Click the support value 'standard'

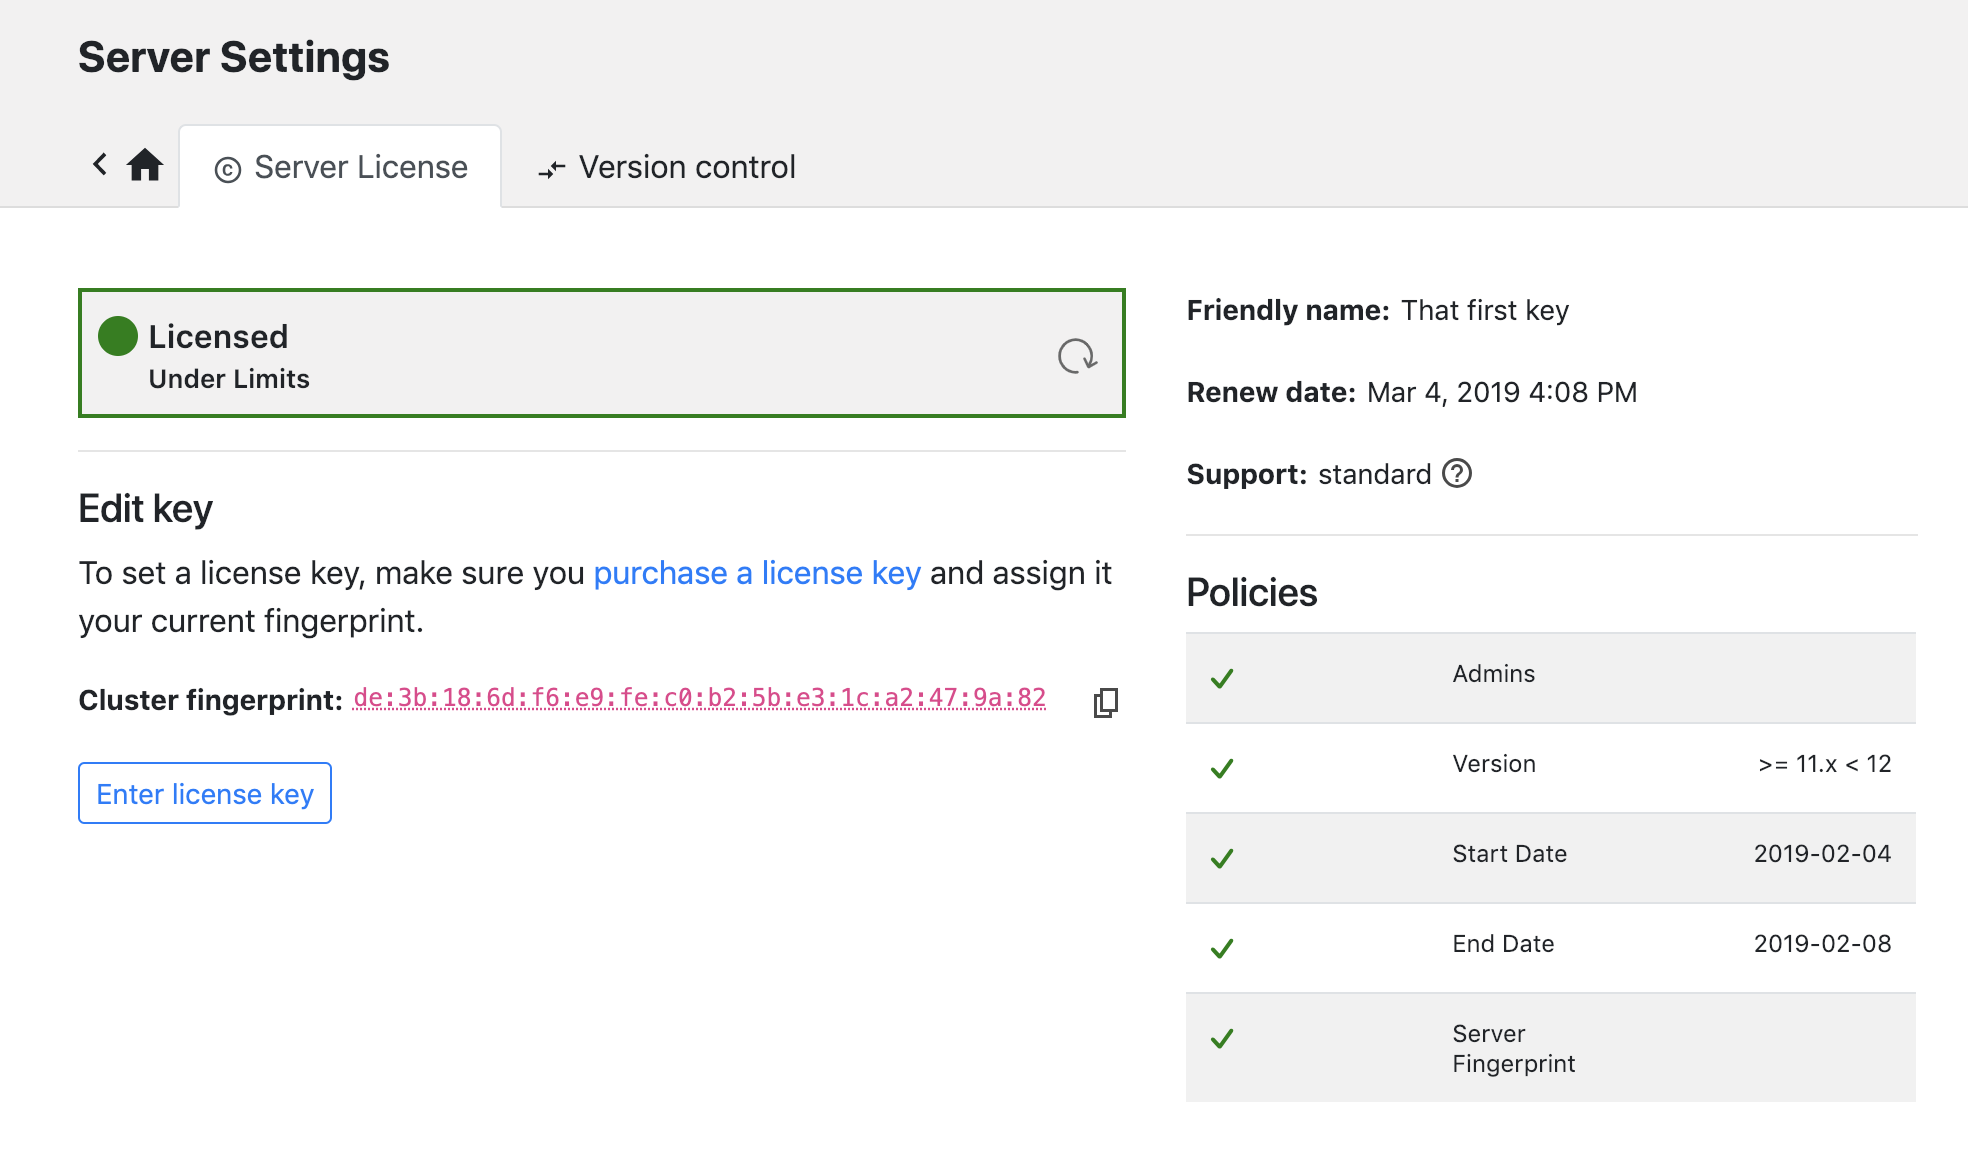pyautogui.click(x=1375, y=474)
